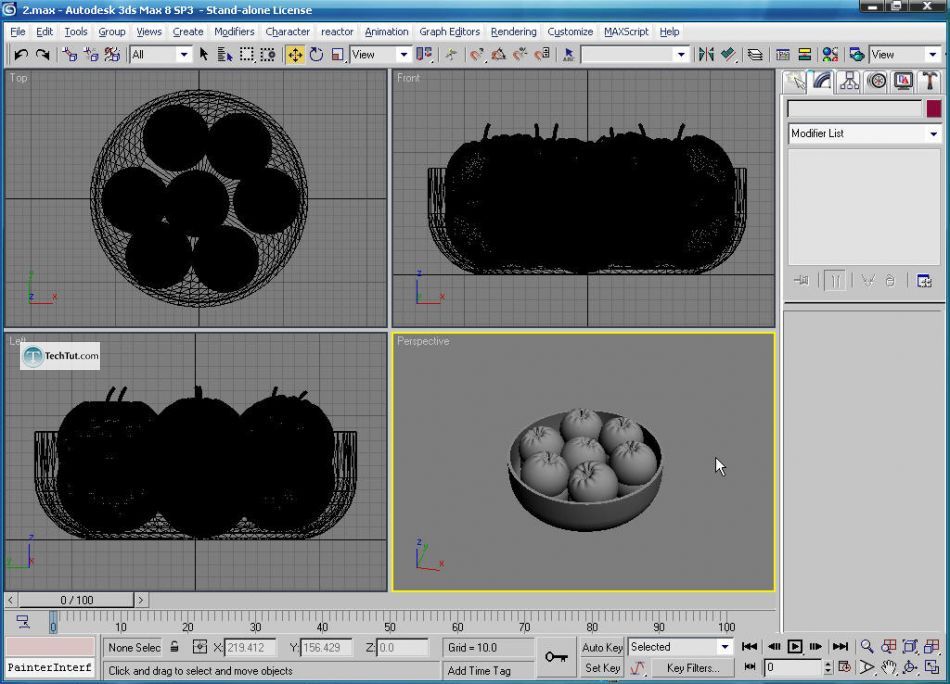Open the Curve Editor icon

pyautogui.click(x=783, y=55)
